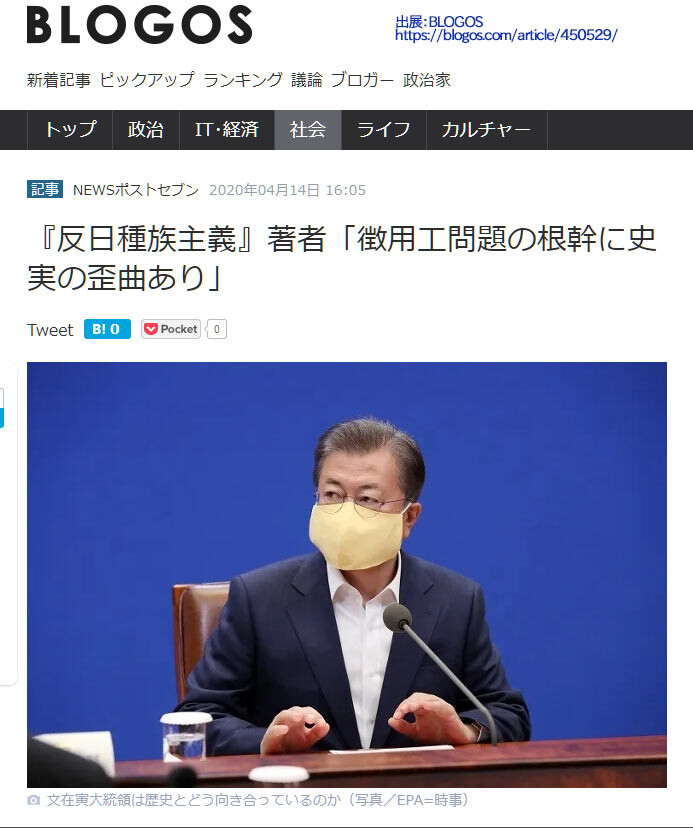Image resolution: width=693 pixels, height=828 pixels.
Task: Open the トップ tab
Action: tap(70, 130)
